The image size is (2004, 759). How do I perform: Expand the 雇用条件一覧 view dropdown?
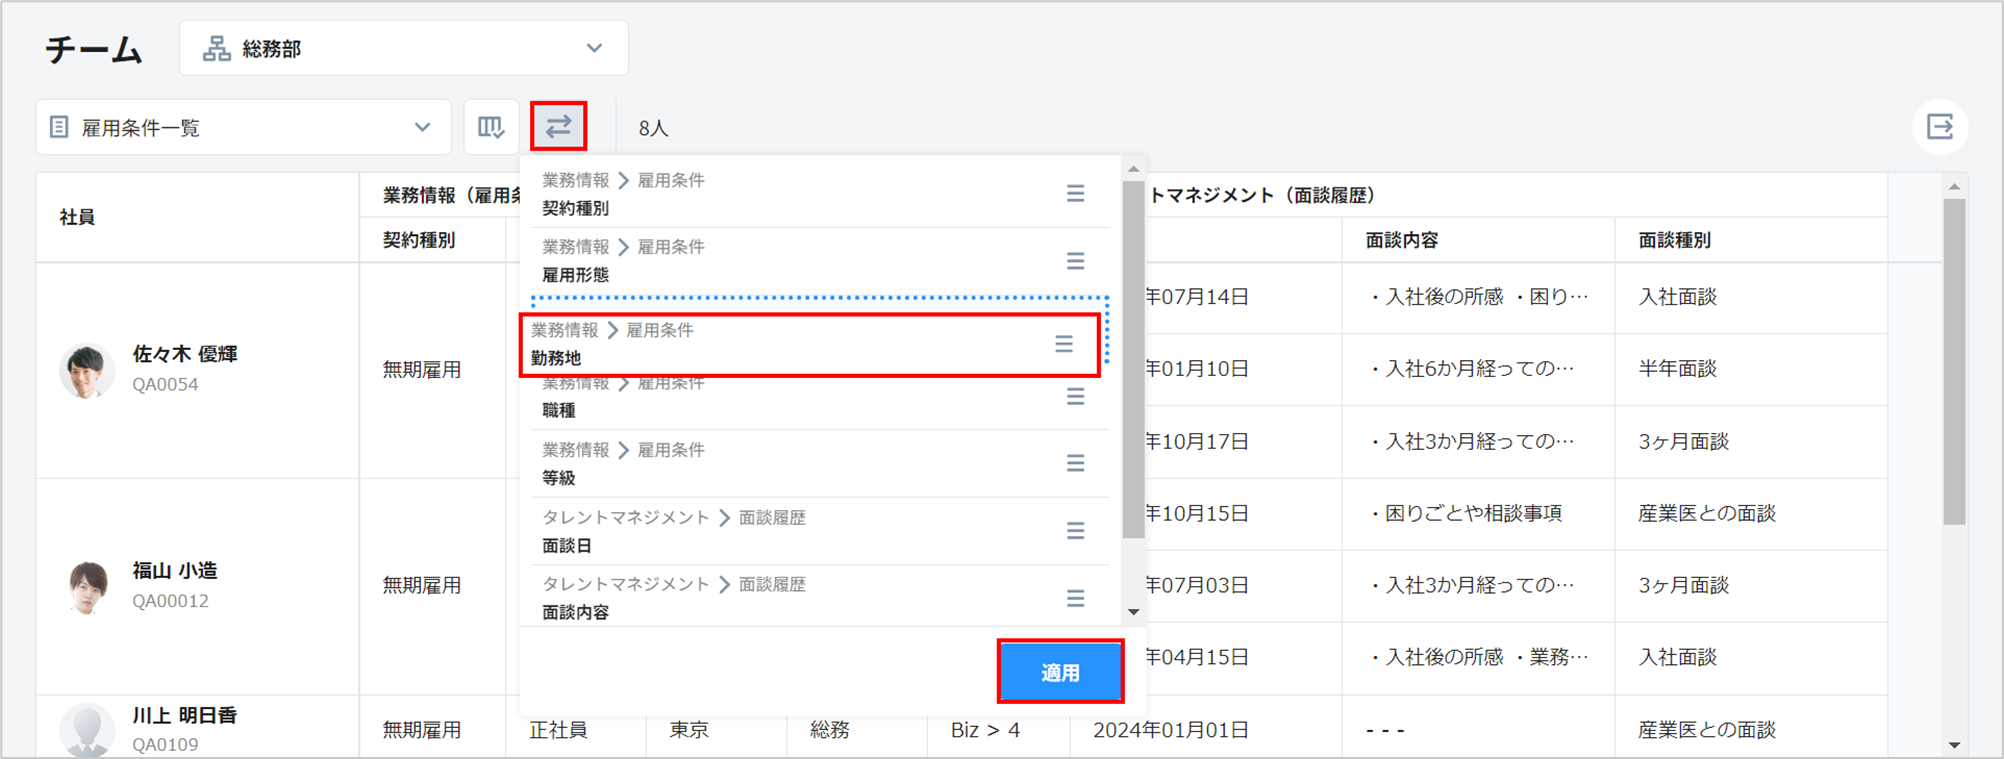[243, 127]
